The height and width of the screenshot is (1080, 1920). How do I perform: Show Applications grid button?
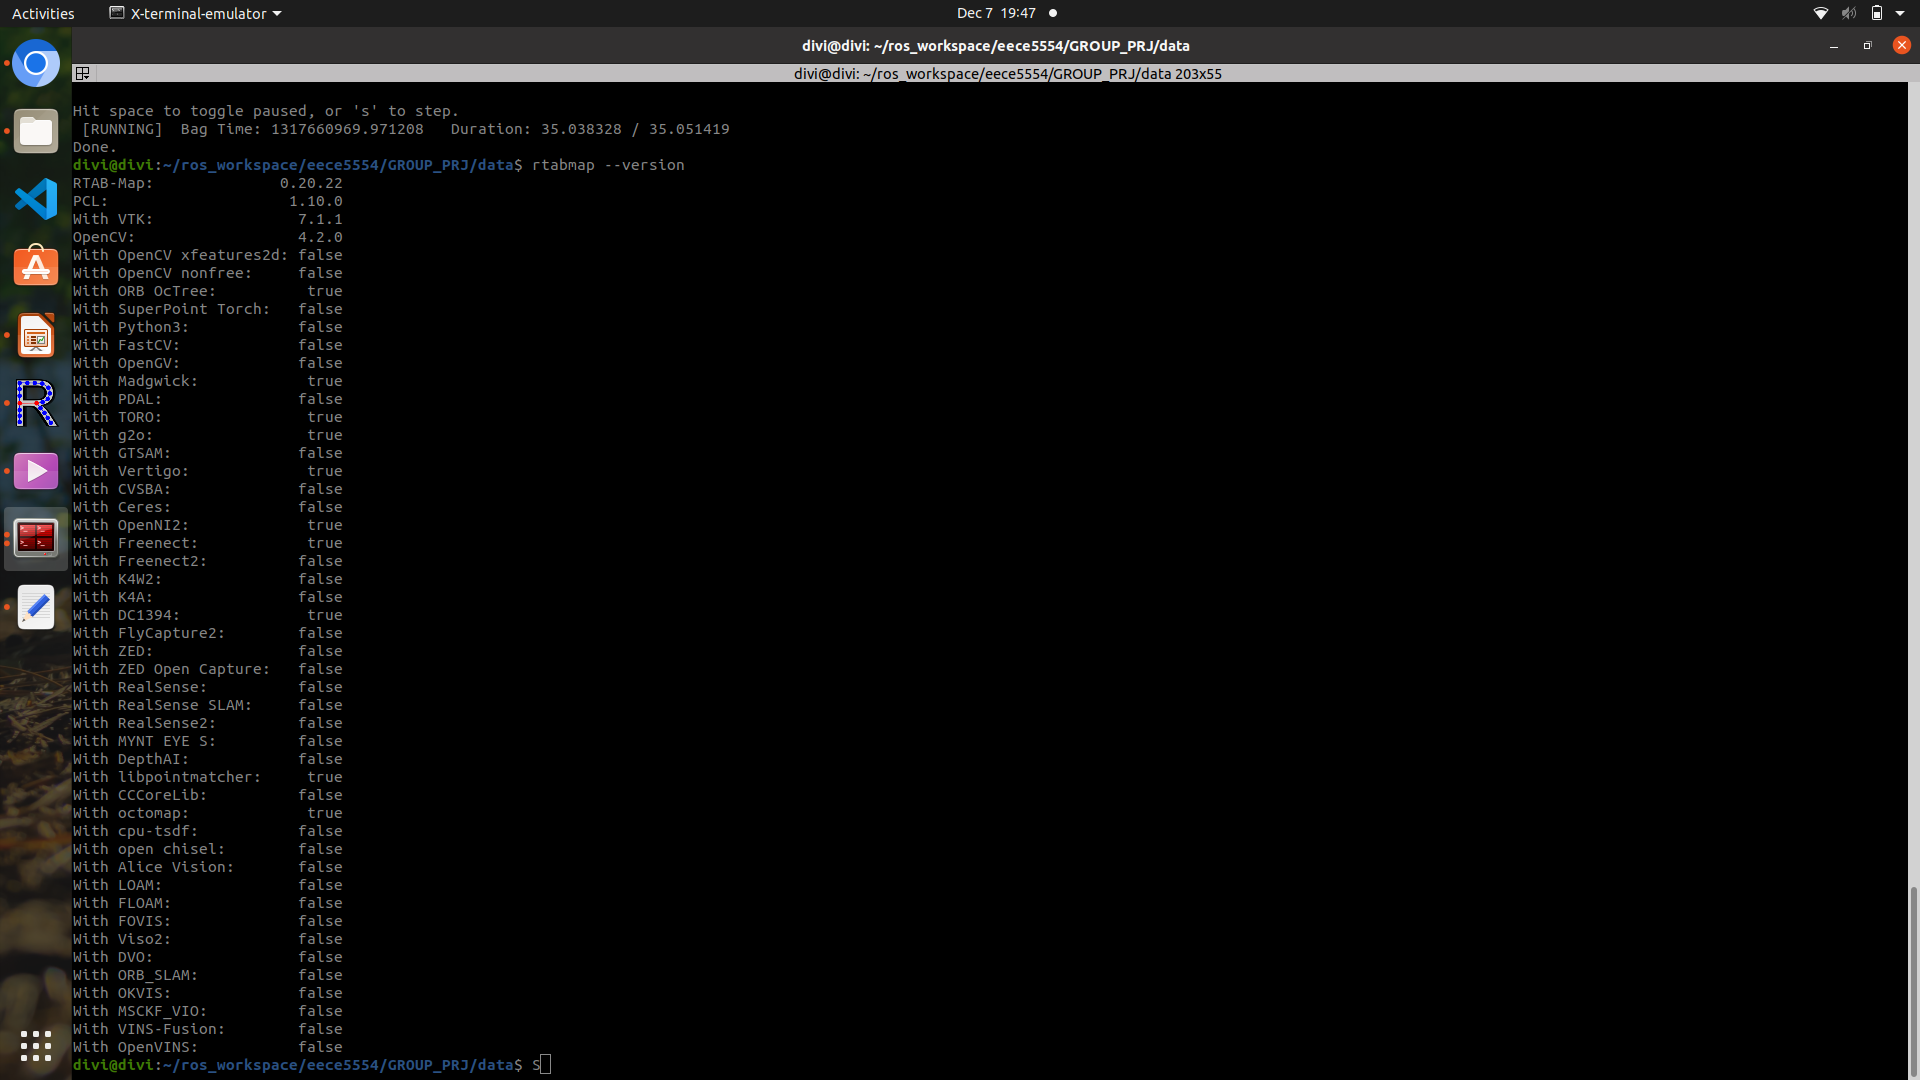(36, 1046)
